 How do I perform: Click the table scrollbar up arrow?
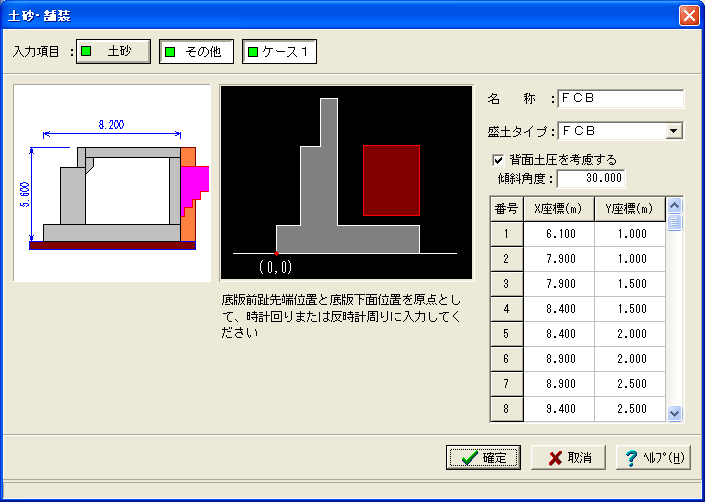point(675,206)
